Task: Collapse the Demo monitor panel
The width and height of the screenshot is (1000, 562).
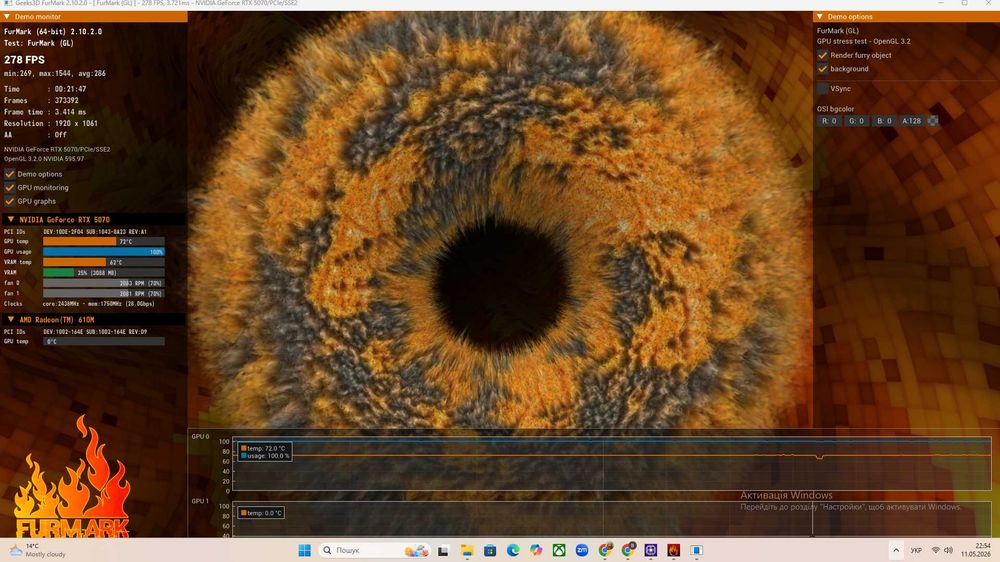Action: click(x=7, y=17)
